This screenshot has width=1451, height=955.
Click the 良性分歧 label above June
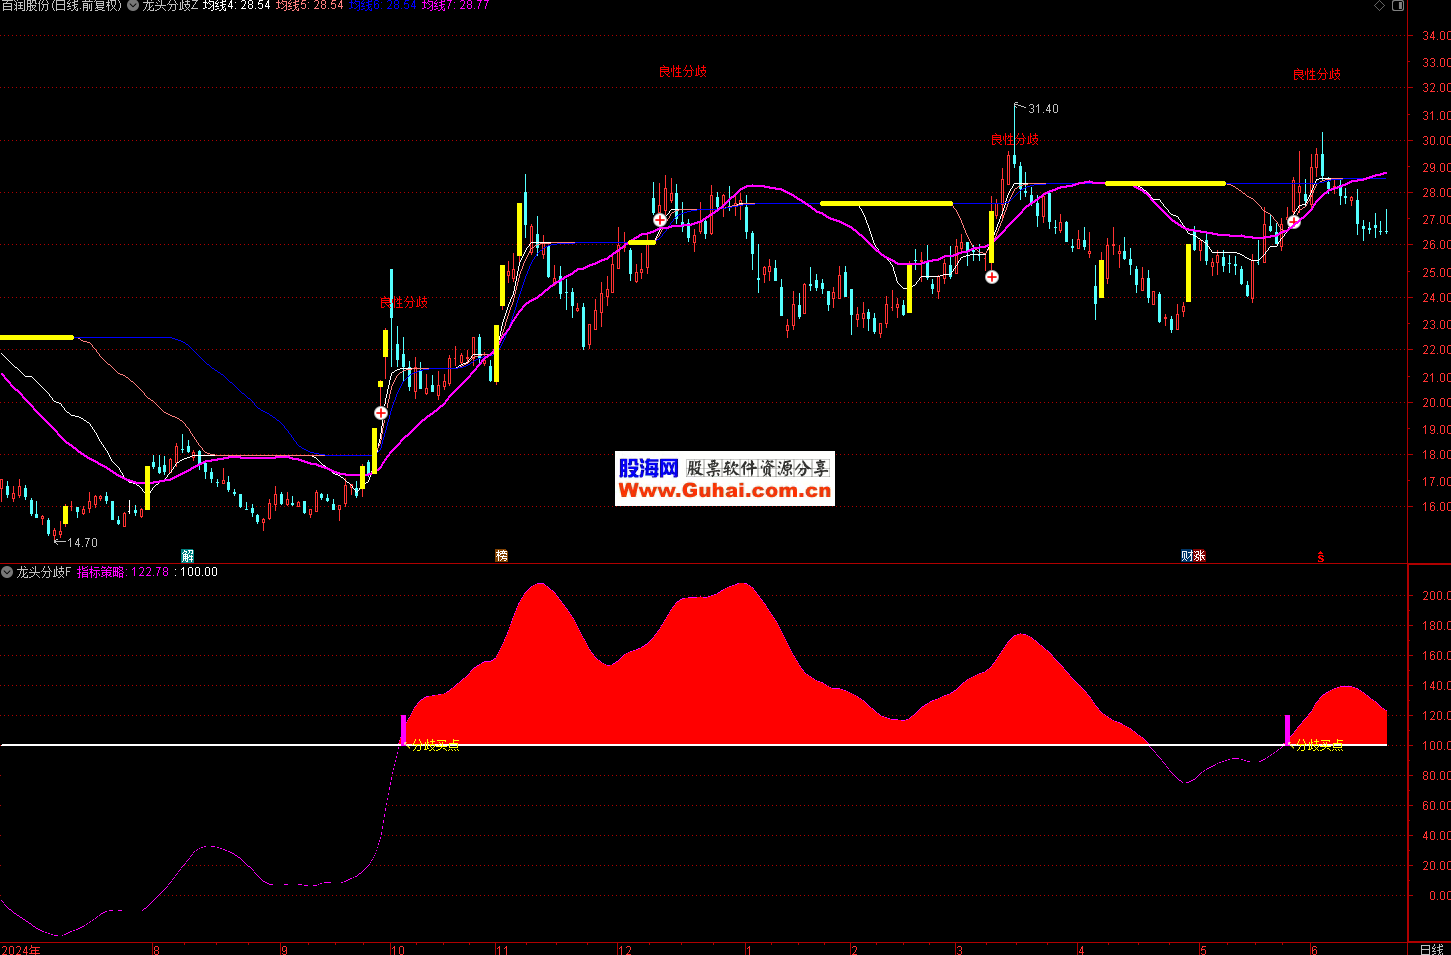tap(1317, 74)
